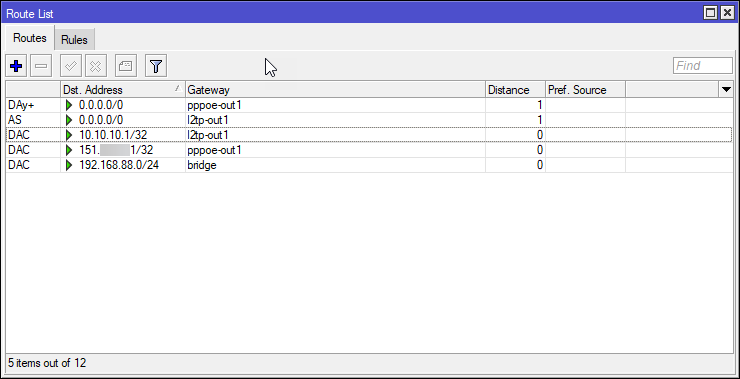Screen dimensions: 740x379
Task: Select the 192.168.88.0/24 destination address
Action: click(x=118, y=165)
